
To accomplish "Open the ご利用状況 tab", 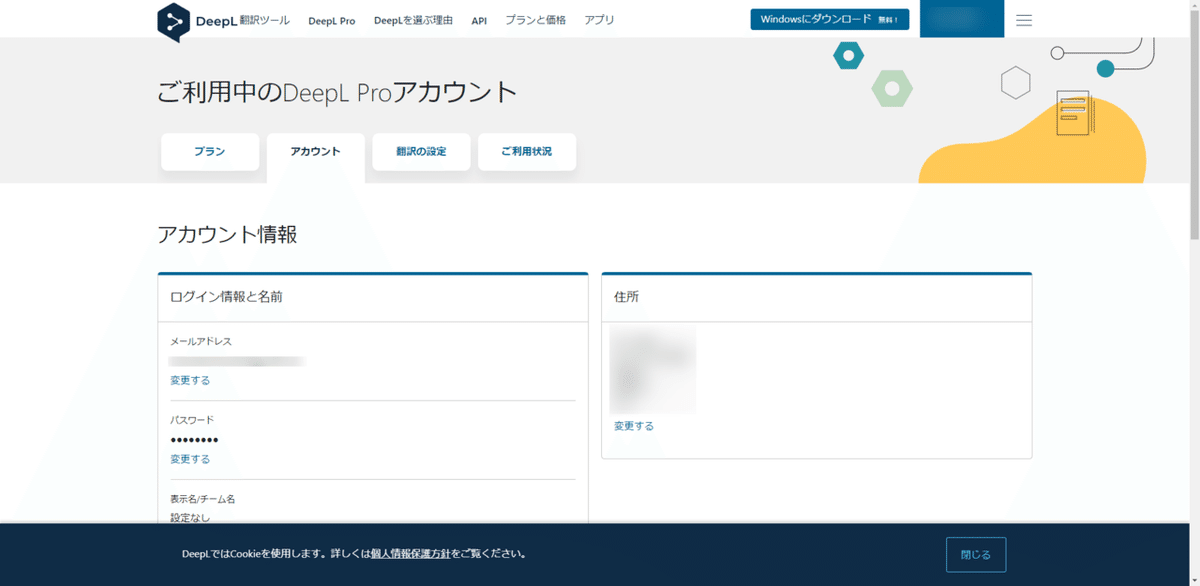I will click(x=527, y=152).
